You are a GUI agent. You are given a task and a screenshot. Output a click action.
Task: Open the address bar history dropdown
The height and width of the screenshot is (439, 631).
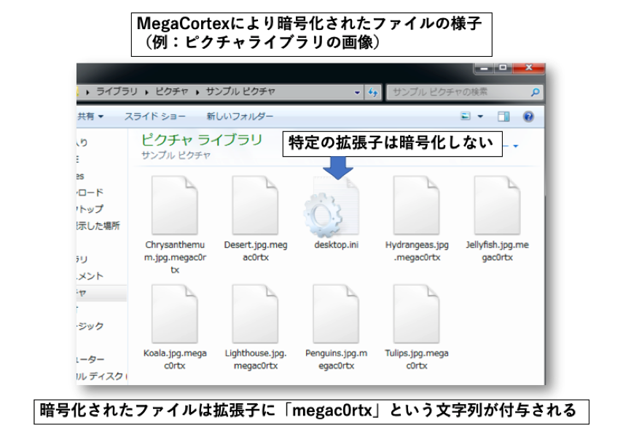tap(357, 92)
